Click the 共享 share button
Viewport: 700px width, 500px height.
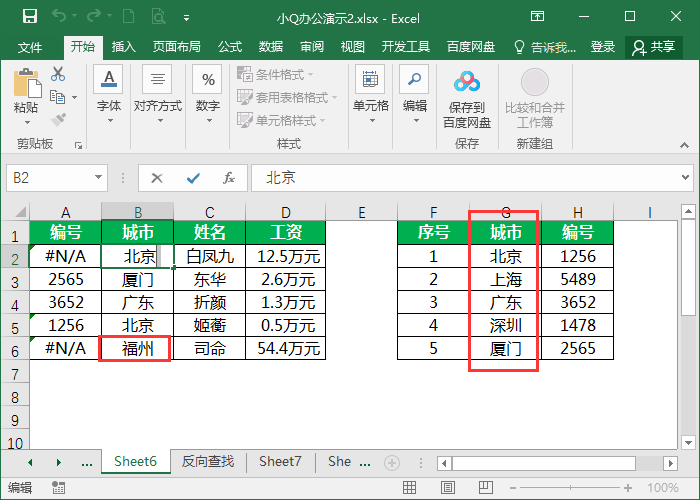tap(654, 47)
